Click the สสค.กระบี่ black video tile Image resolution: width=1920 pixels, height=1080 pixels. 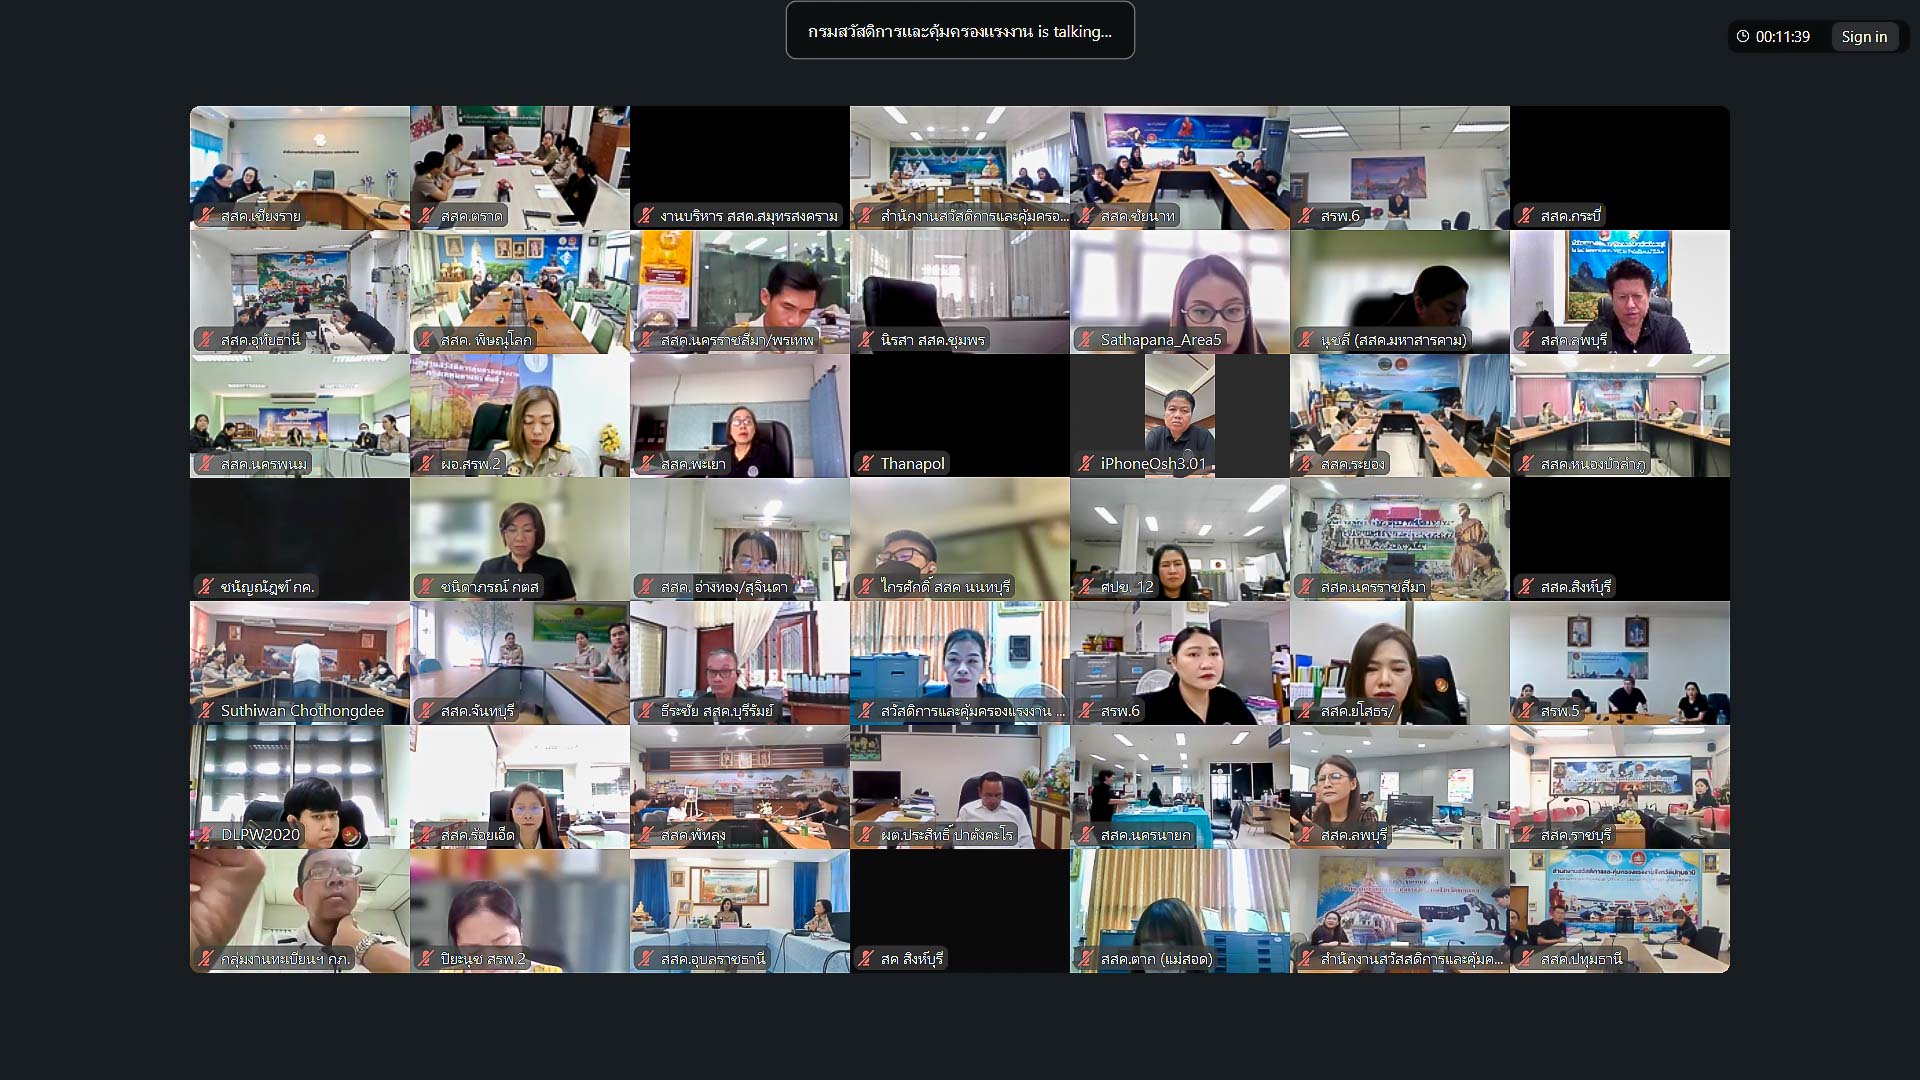click(1619, 160)
